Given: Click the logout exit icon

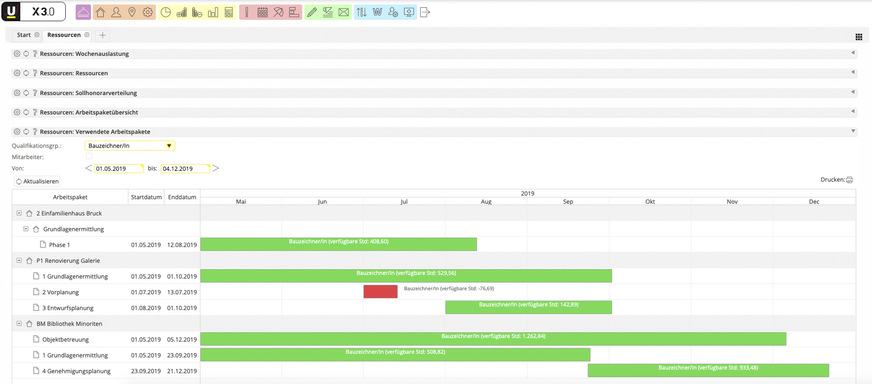Looking at the screenshot, I should coord(425,12).
